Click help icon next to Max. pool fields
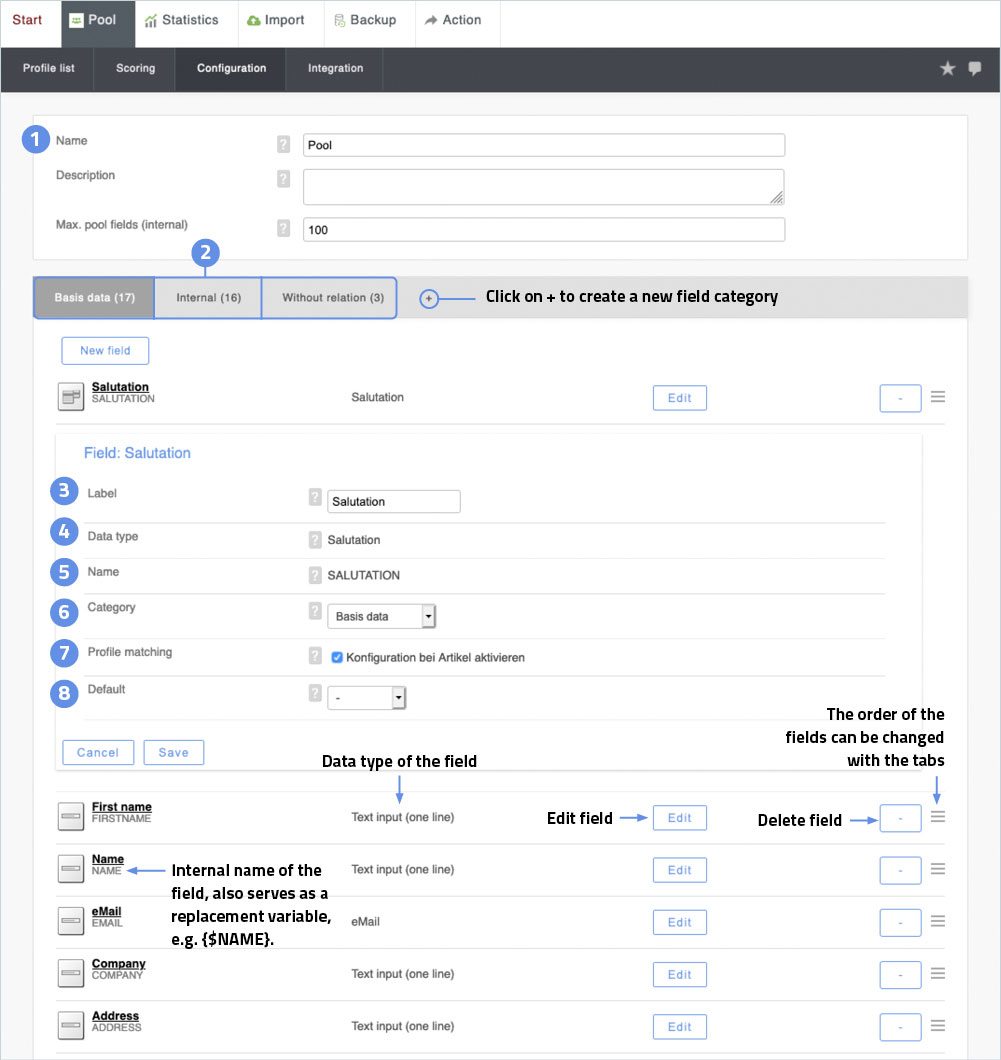The width and height of the screenshot is (1001, 1060). coord(283,229)
